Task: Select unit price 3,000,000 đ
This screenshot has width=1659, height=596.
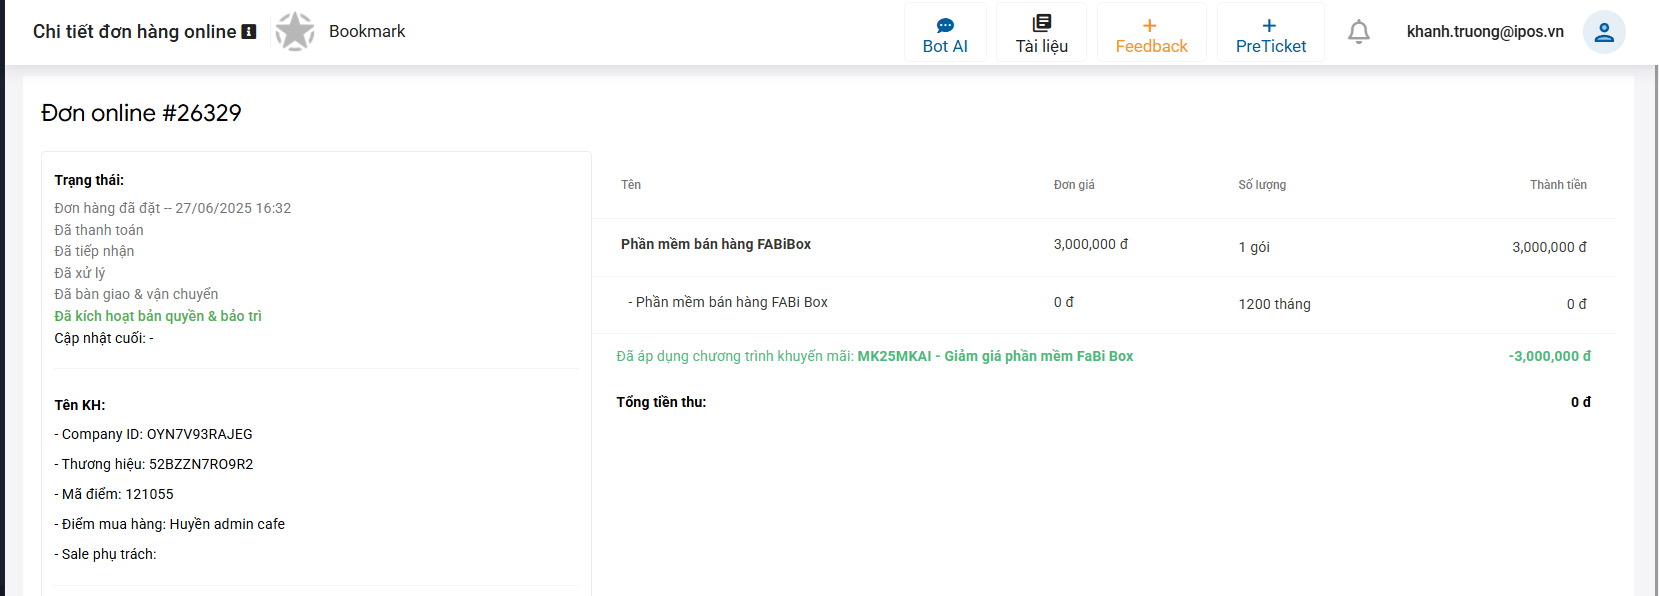Action: pos(1091,244)
